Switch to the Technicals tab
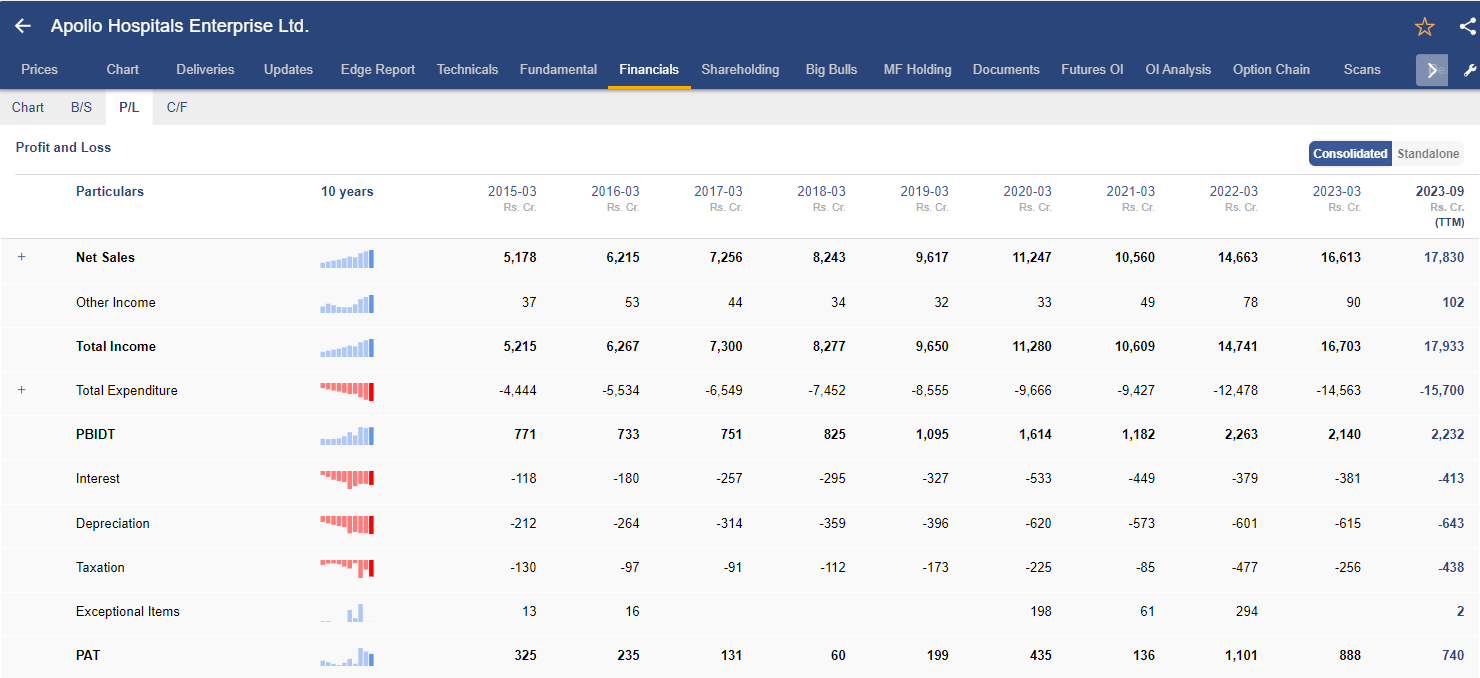The height and width of the screenshot is (678, 1480). point(467,70)
